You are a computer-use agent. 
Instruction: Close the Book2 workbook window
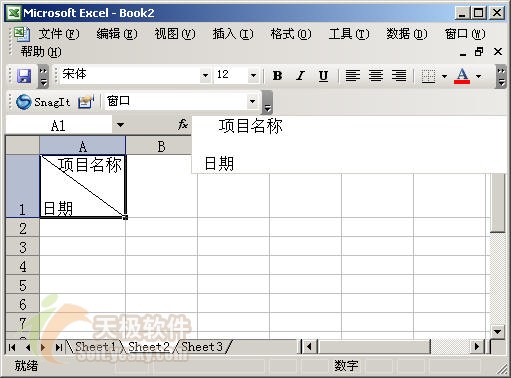click(x=498, y=52)
